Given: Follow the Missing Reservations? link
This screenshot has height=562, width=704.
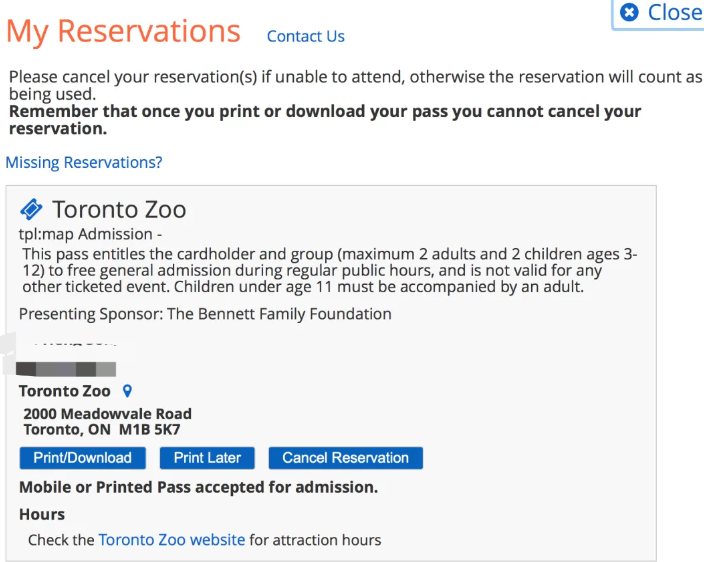Looking at the screenshot, I should [84, 162].
